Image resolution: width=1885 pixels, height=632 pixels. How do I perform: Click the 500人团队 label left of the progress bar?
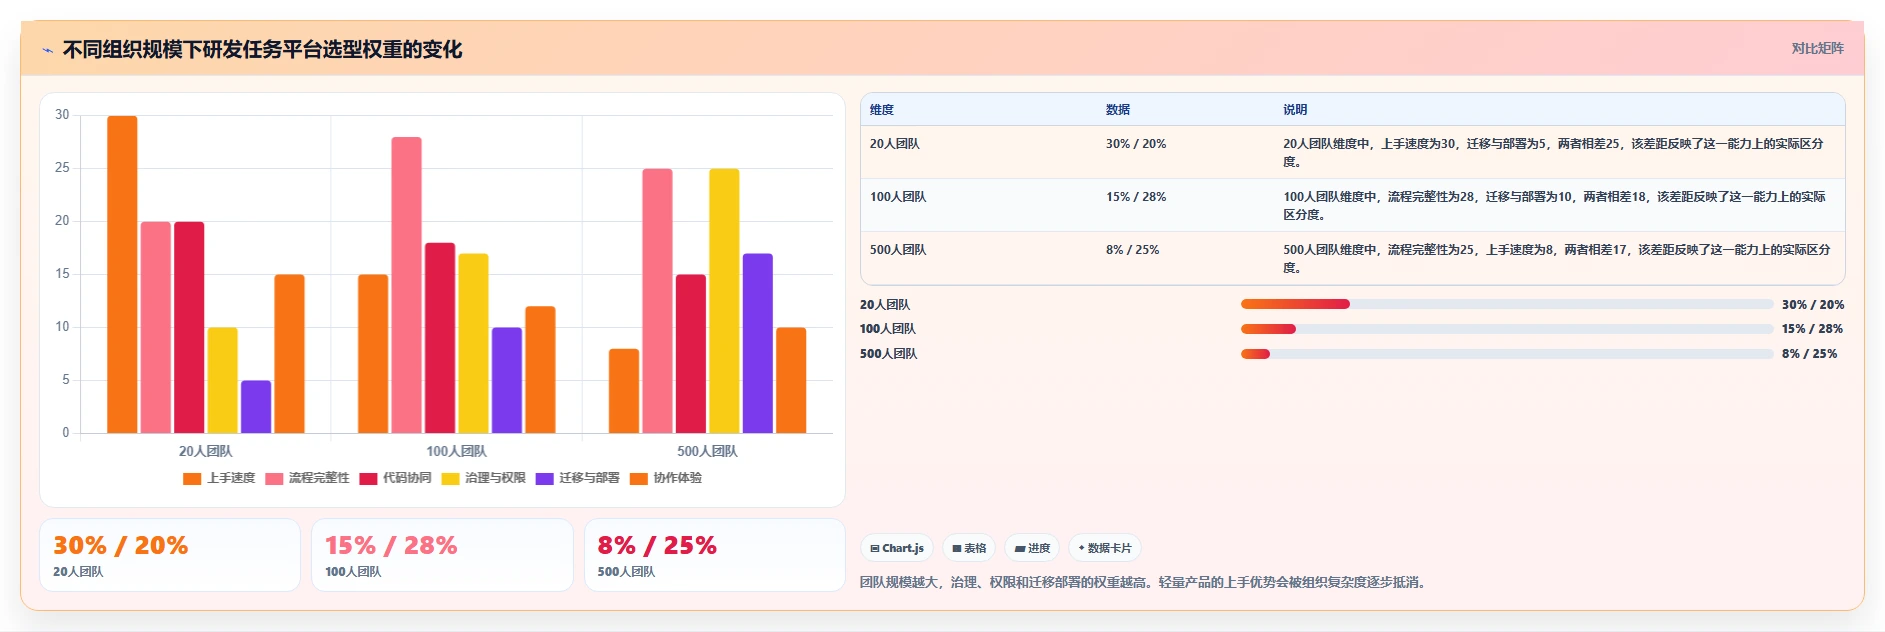[x=888, y=354]
